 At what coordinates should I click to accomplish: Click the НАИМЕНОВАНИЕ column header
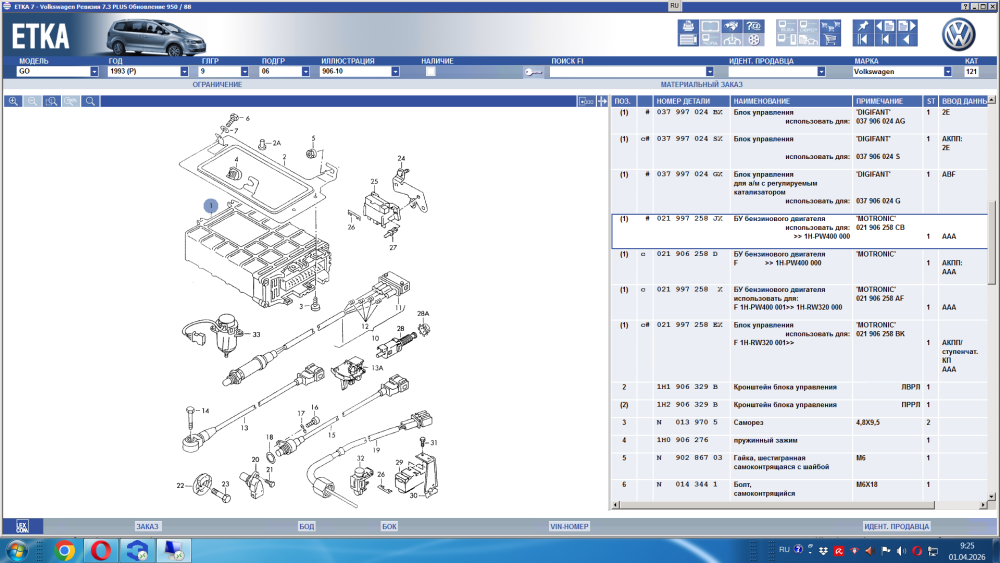[x=791, y=101]
